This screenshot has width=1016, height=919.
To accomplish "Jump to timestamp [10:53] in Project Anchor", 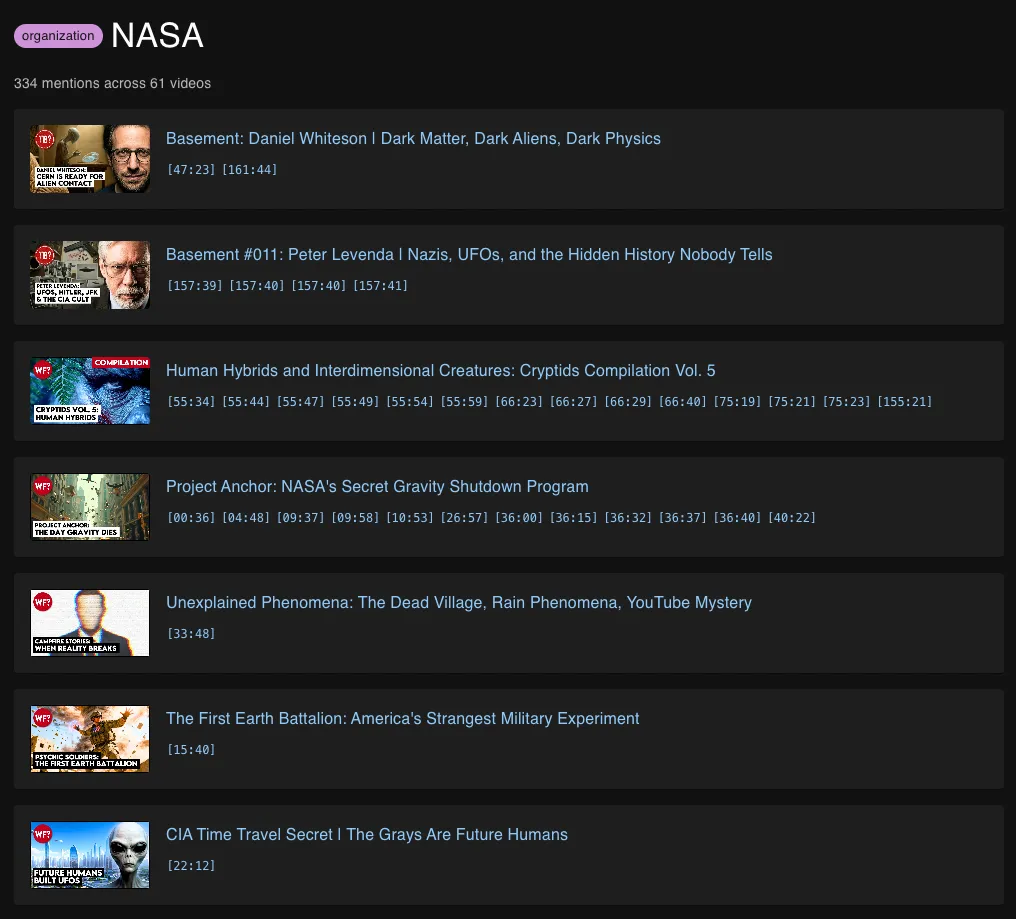I will [x=410, y=518].
